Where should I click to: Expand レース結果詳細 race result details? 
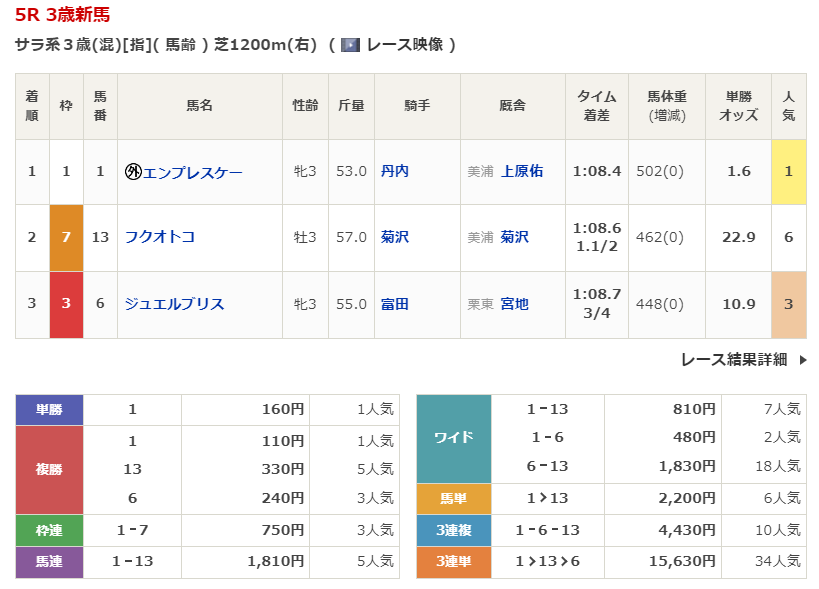(x=733, y=360)
